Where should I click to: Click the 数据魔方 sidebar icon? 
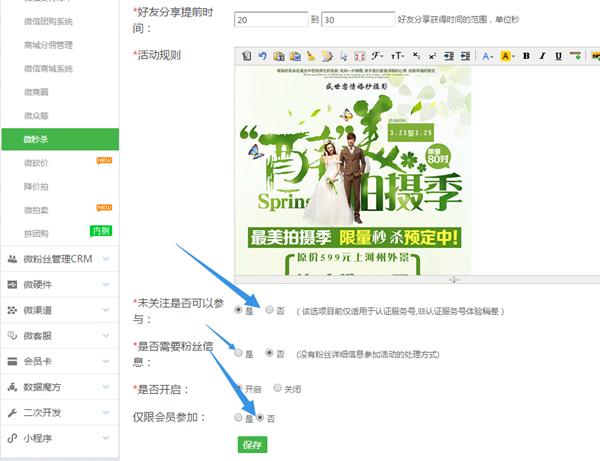12,387
